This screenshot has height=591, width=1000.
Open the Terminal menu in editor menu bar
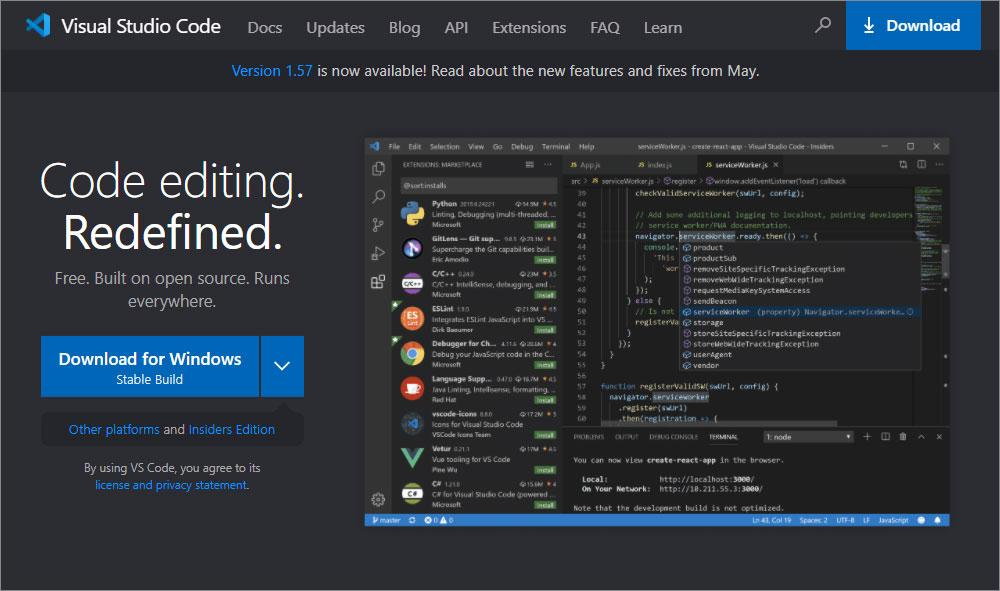[555, 146]
